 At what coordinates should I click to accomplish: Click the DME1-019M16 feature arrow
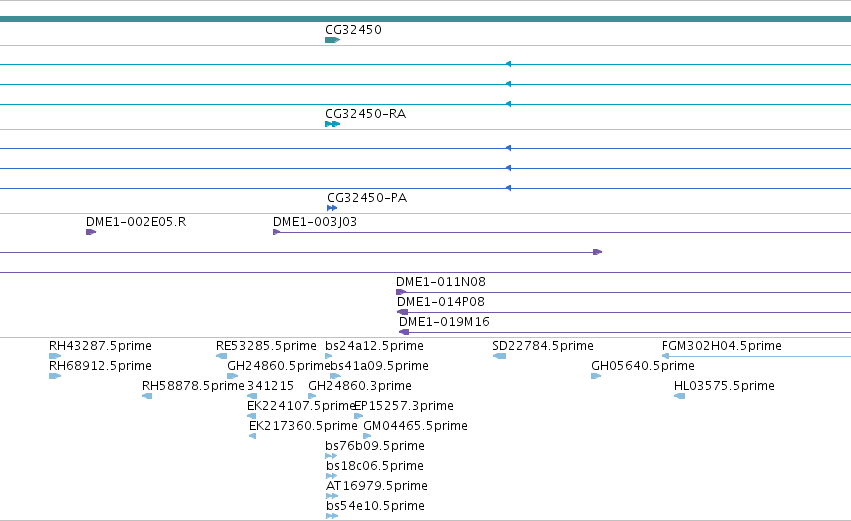pos(404,332)
